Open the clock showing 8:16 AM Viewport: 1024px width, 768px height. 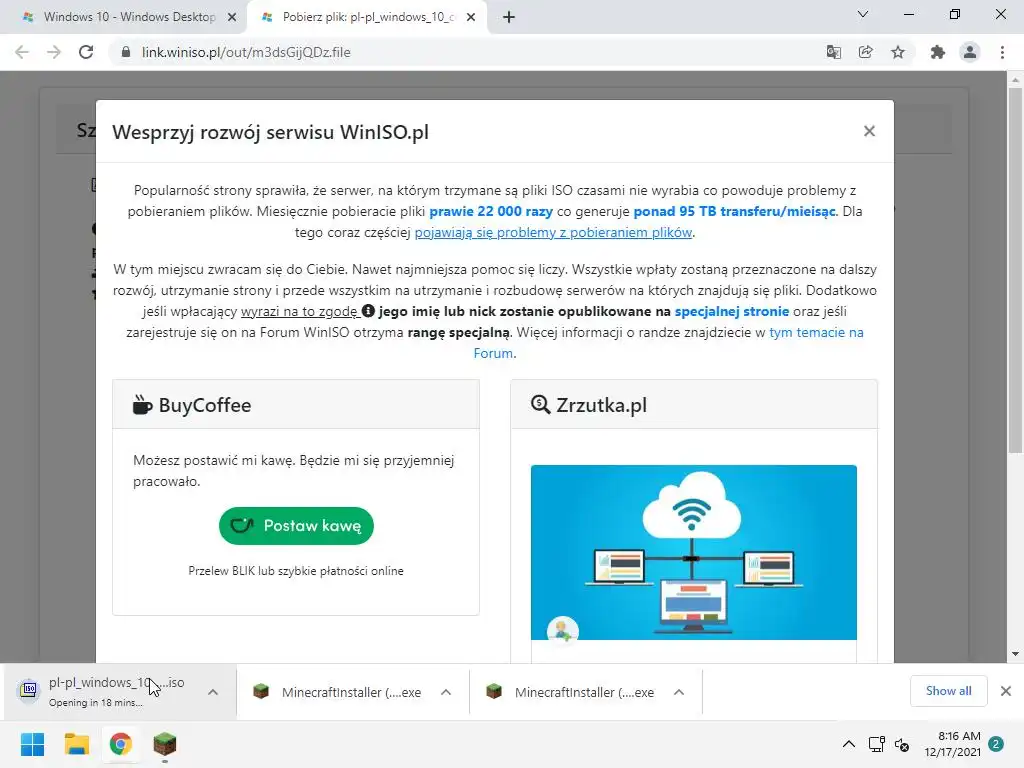click(x=953, y=744)
